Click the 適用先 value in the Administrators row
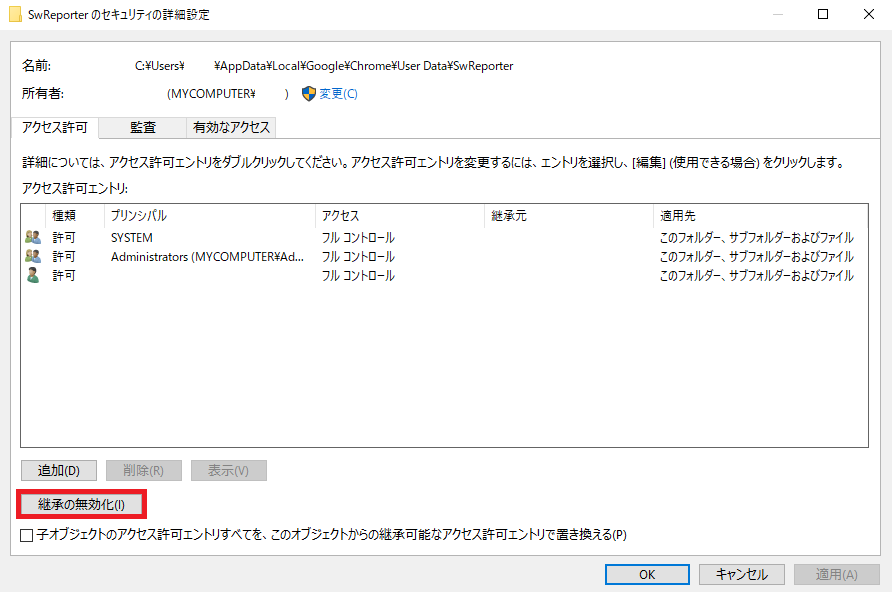892x592 pixels. tap(757, 257)
